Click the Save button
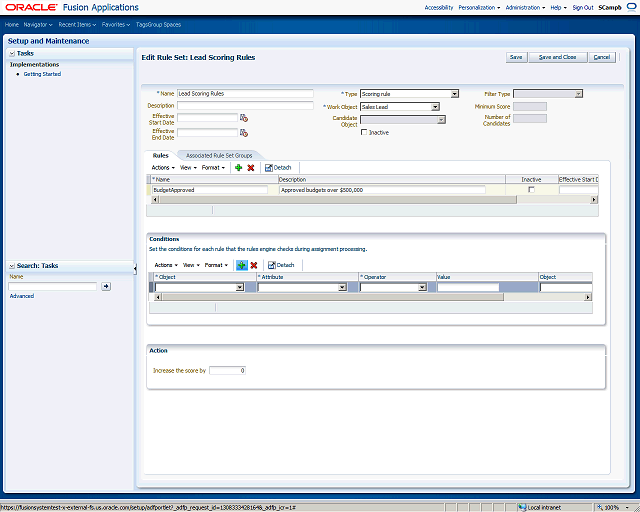 point(516,57)
